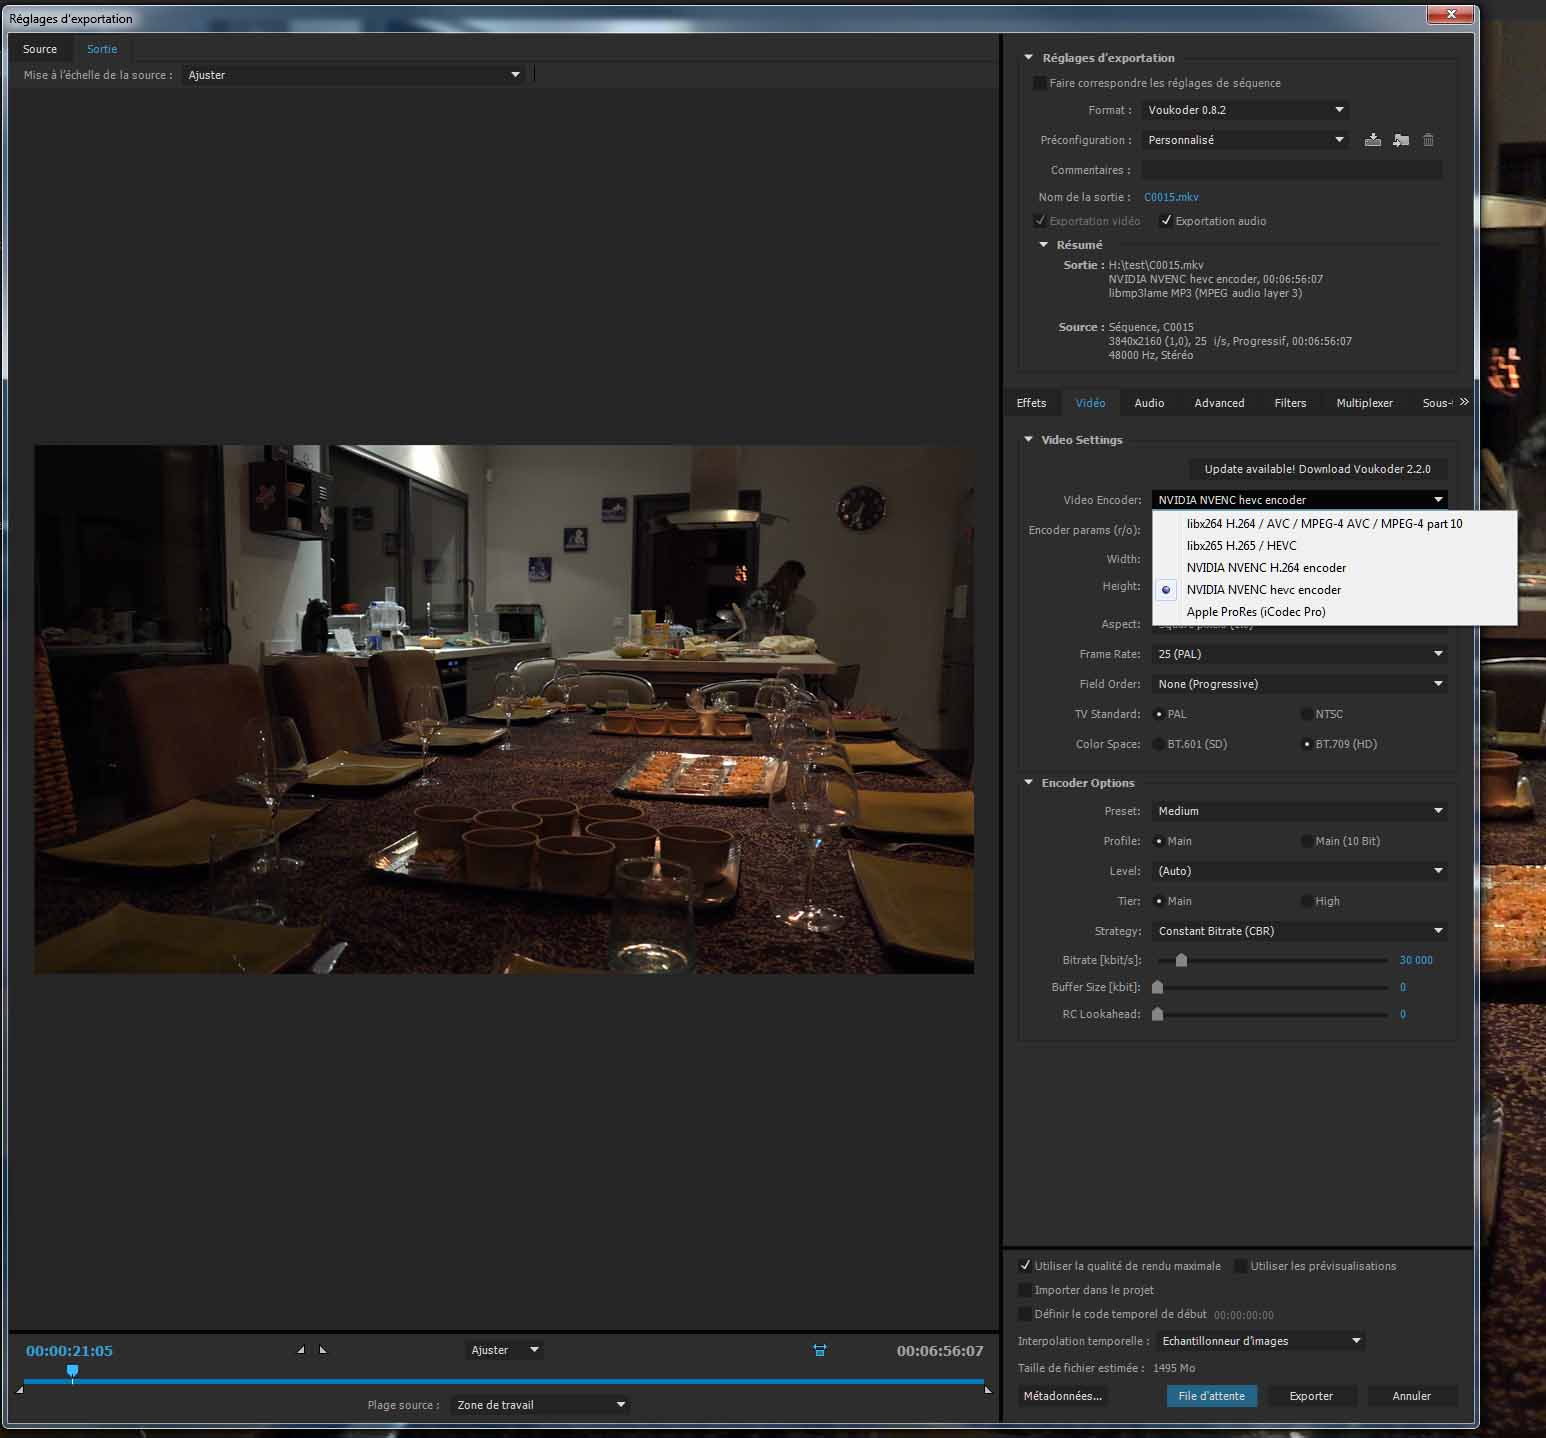
Task: Click the save preset icon
Action: tap(1373, 140)
